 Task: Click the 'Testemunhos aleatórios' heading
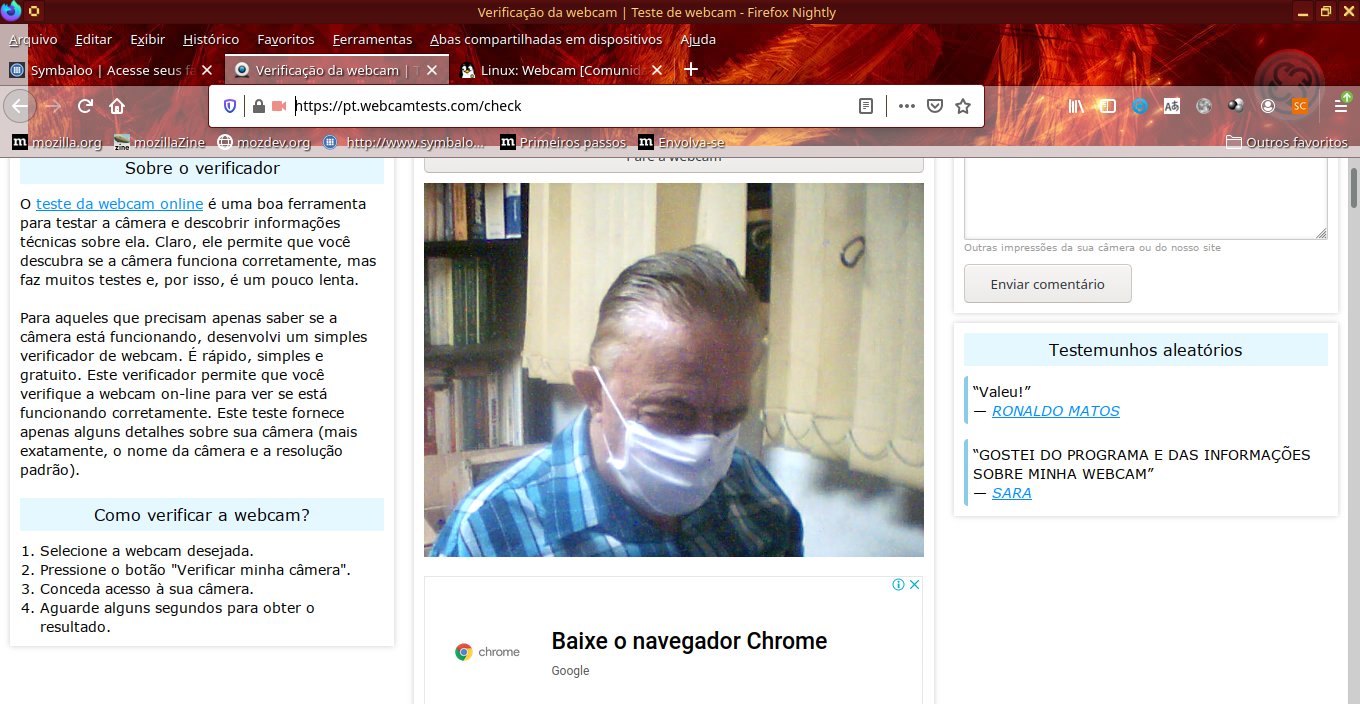click(1146, 350)
